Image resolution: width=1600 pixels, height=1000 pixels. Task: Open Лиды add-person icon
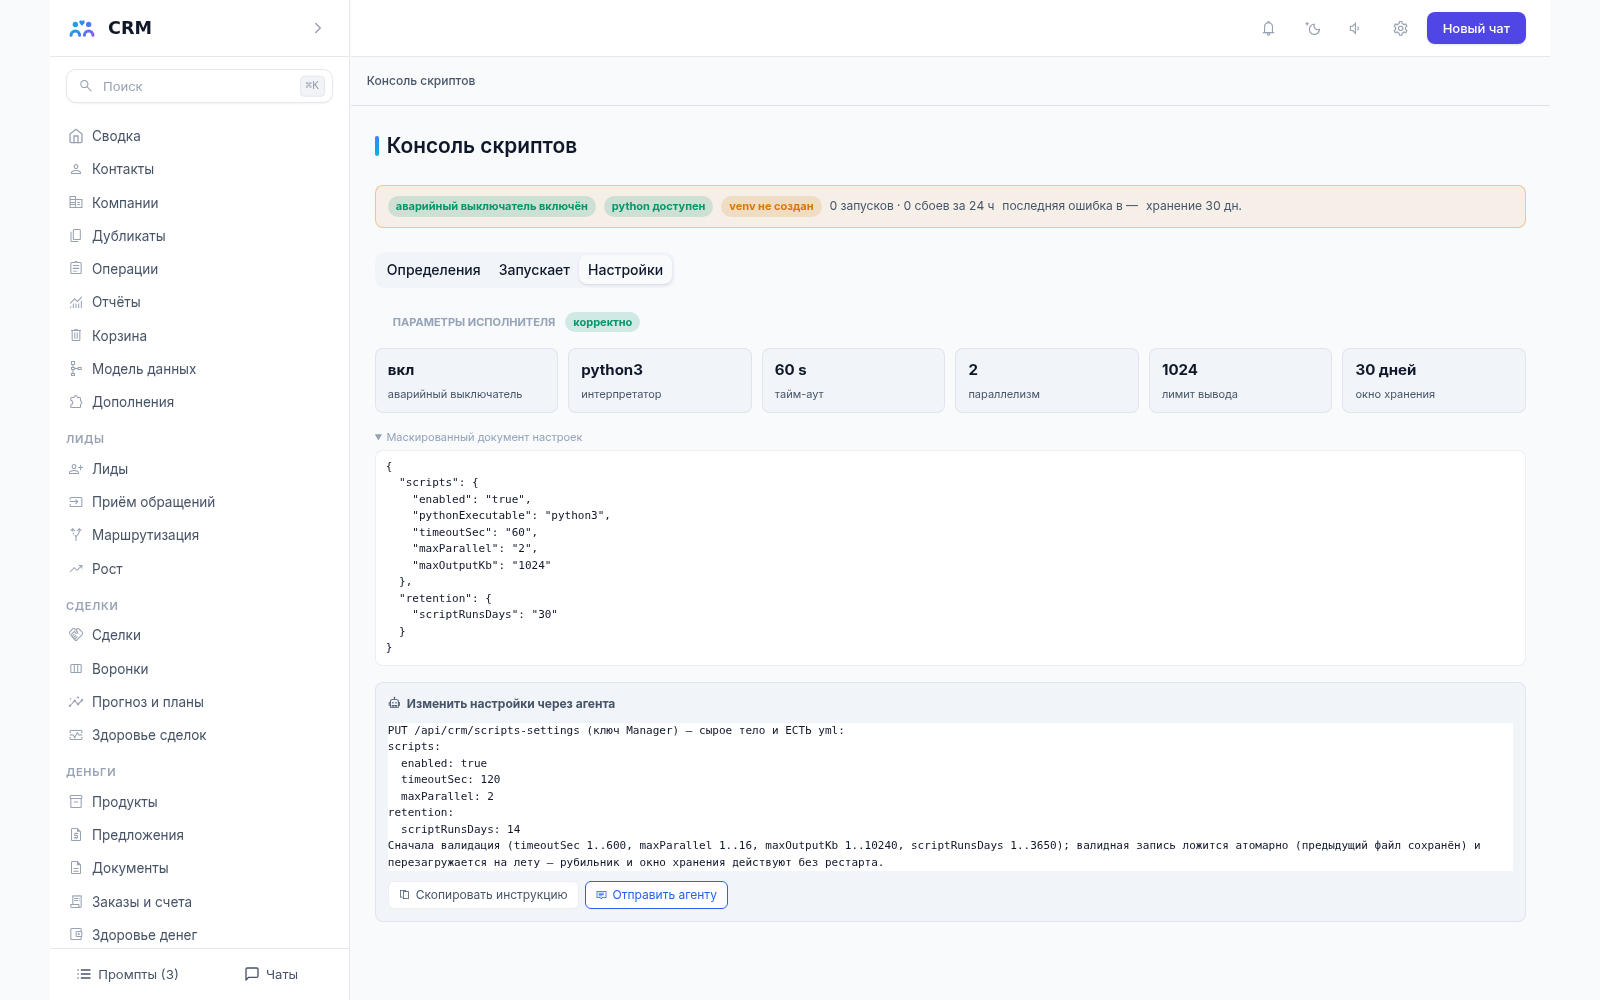76,469
